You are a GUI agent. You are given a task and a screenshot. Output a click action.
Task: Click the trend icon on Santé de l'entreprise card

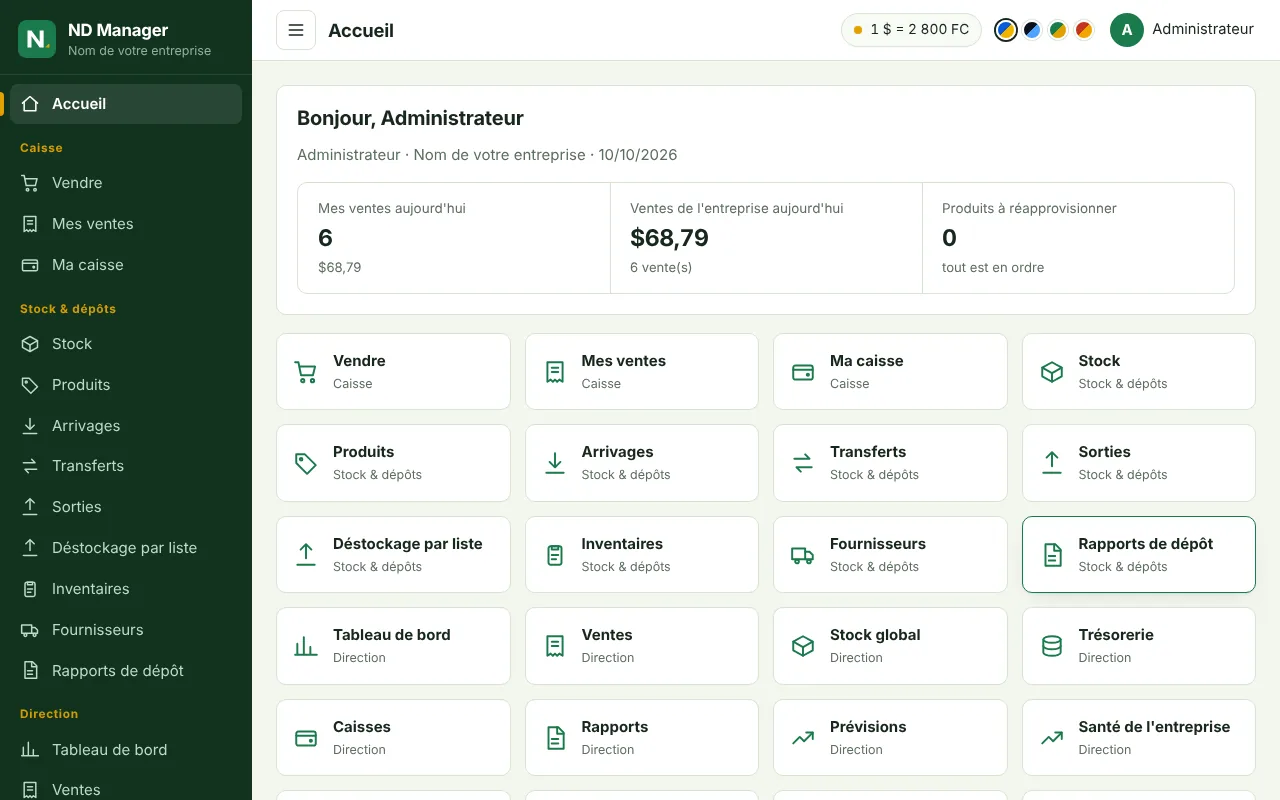[x=1052, y=738]
